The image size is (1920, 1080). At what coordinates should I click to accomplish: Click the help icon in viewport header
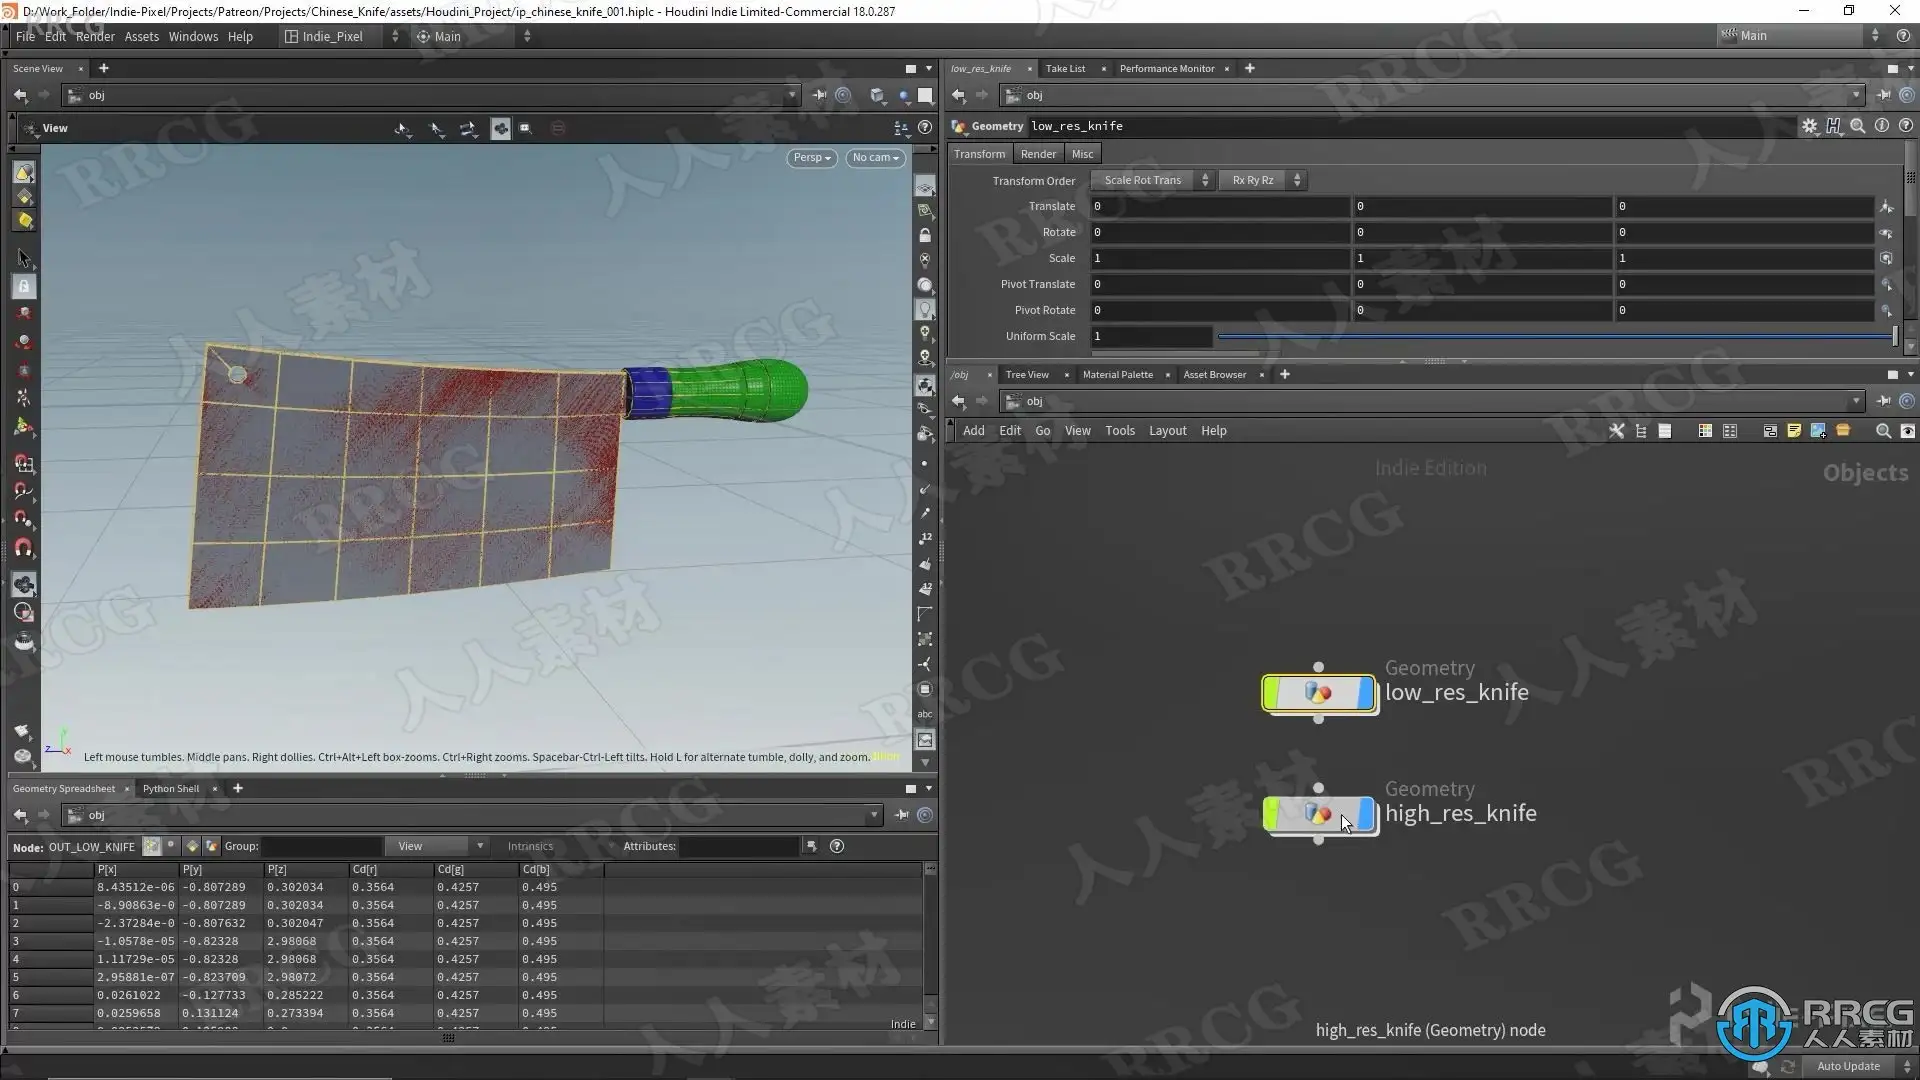[925, 128]
